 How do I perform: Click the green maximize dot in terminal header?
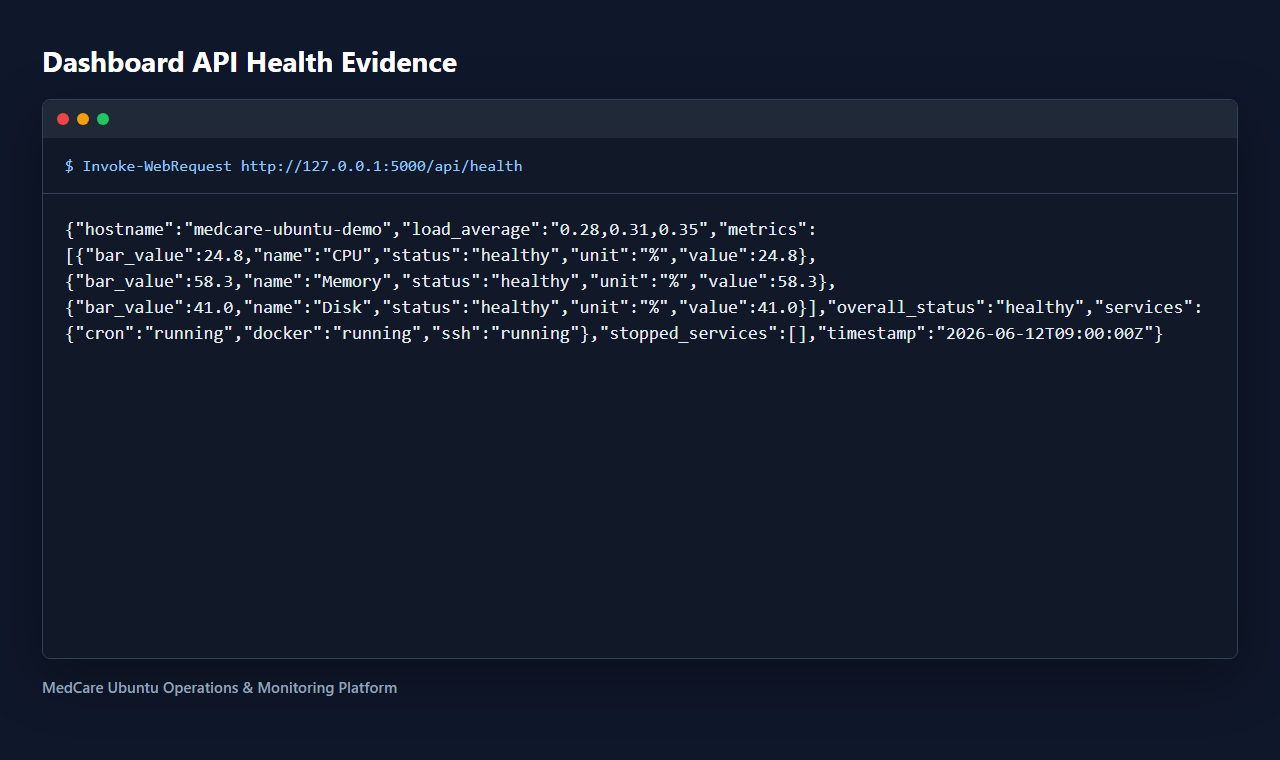tap(103, 119)
